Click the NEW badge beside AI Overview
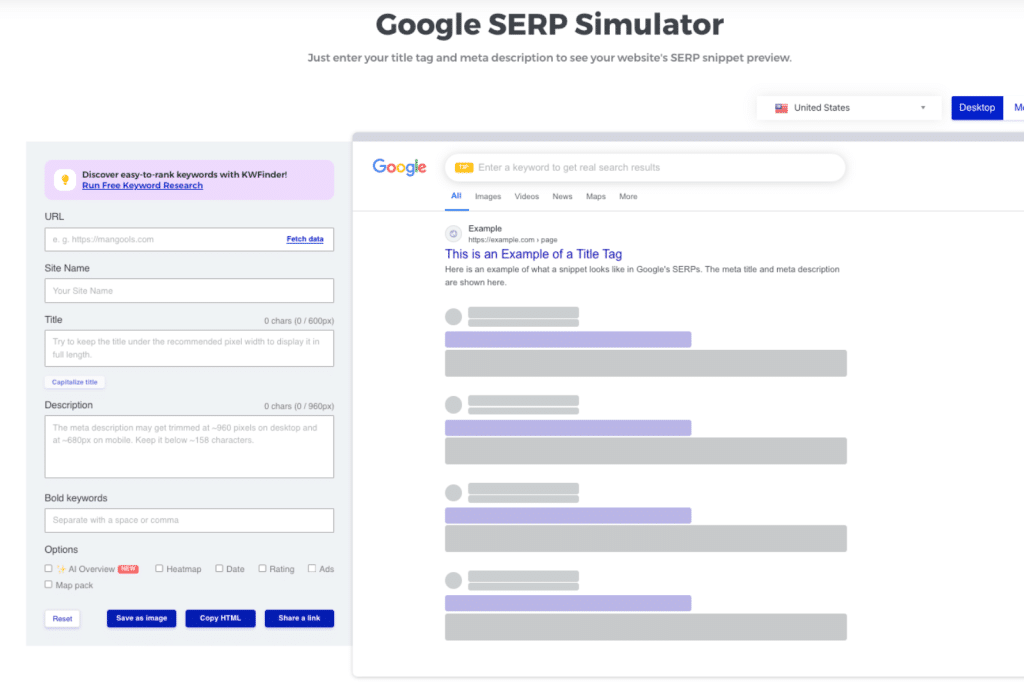 (x=128, y=569)
